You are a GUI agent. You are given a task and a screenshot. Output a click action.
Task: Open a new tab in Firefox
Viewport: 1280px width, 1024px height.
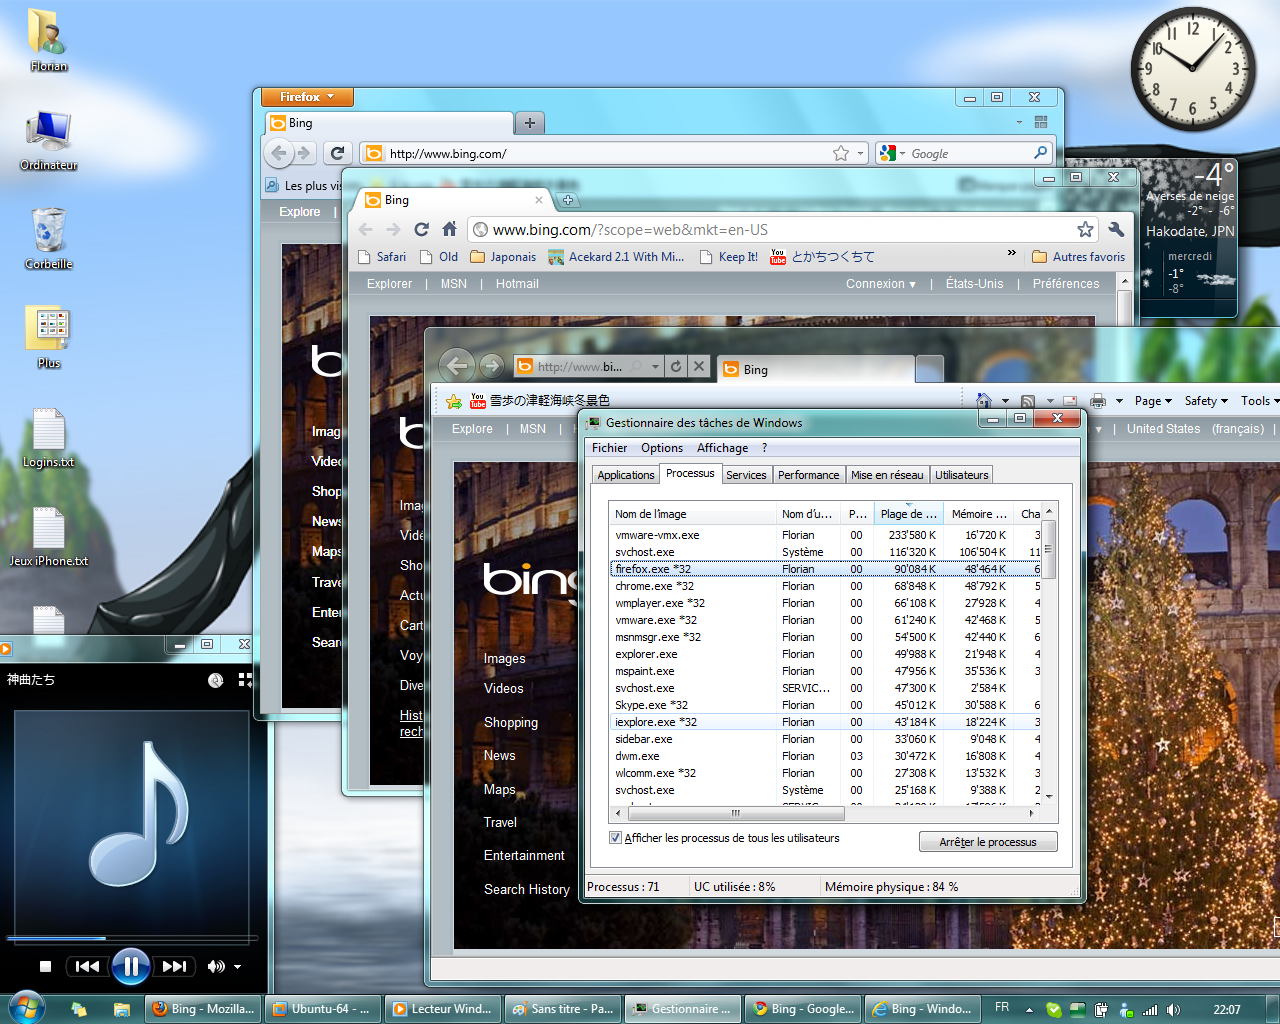click(x=529, y=123)
